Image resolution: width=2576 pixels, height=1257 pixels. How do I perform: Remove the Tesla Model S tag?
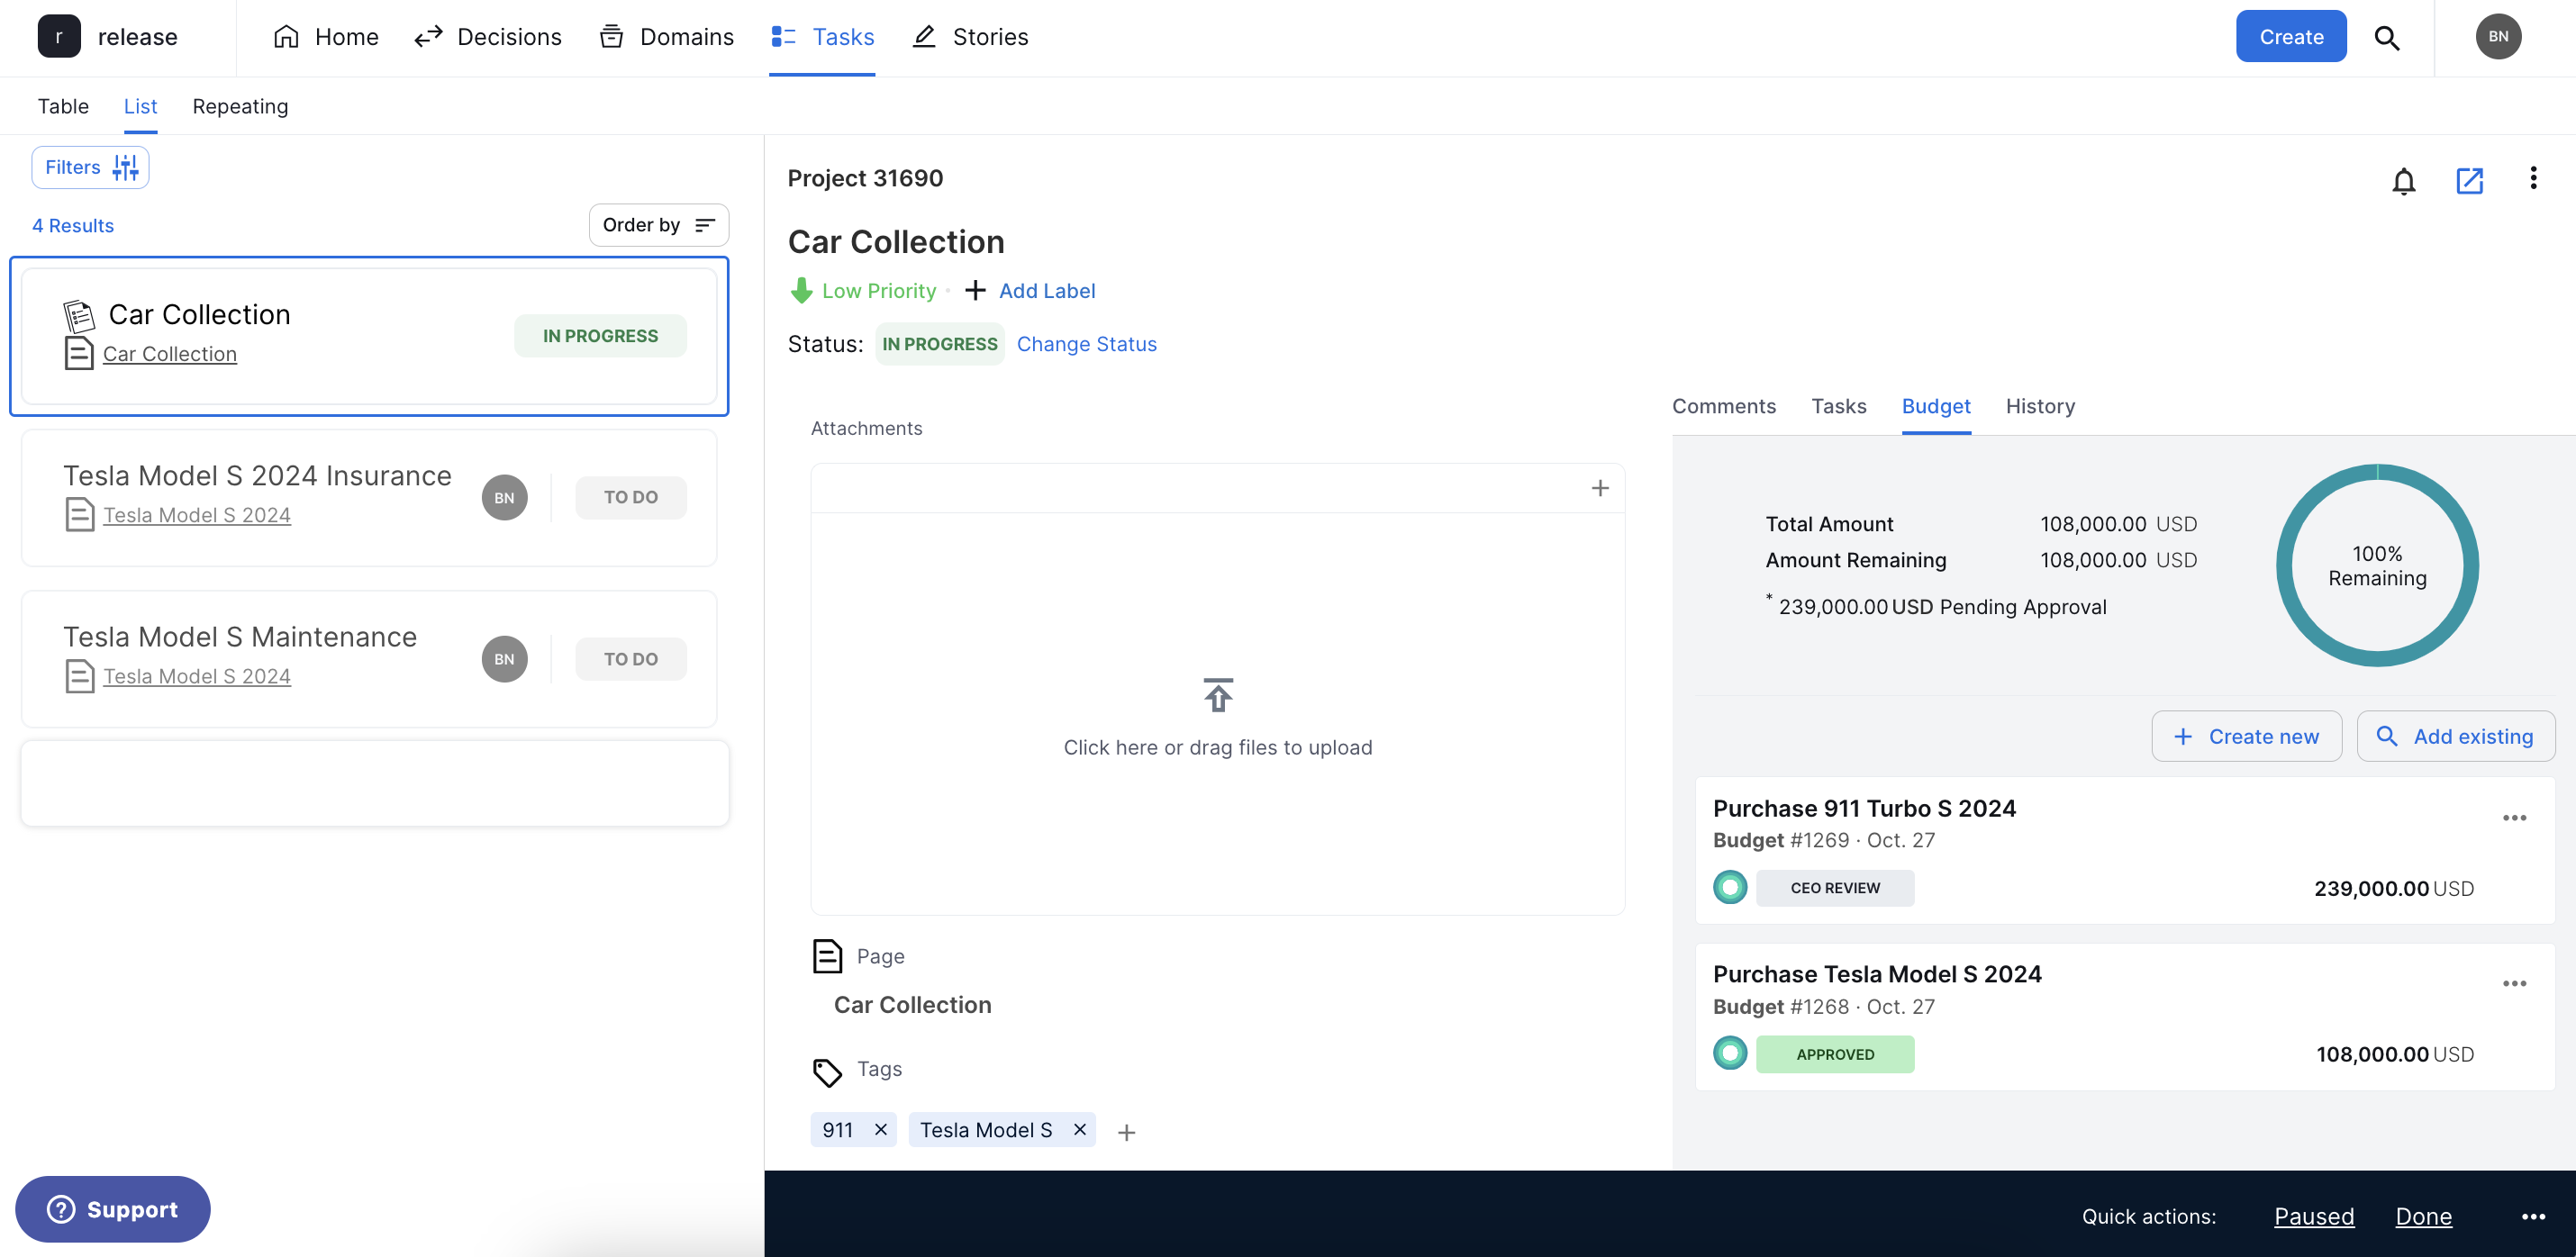pyautogui.click(x=1080, y=1129)
